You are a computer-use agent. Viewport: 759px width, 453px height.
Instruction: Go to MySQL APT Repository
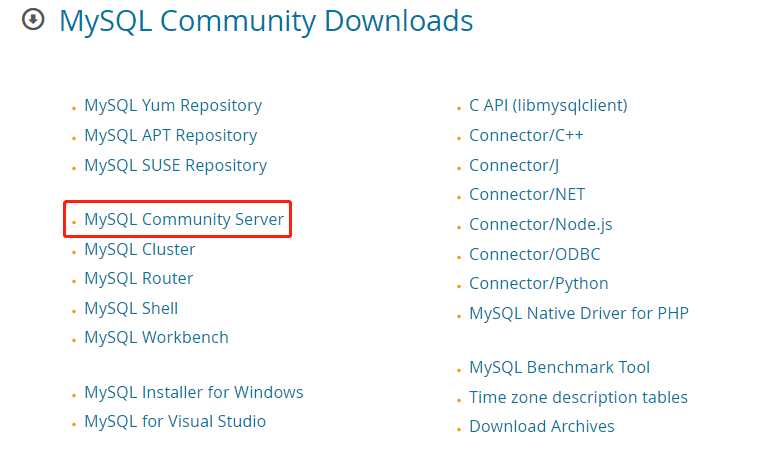pos(171,136)
